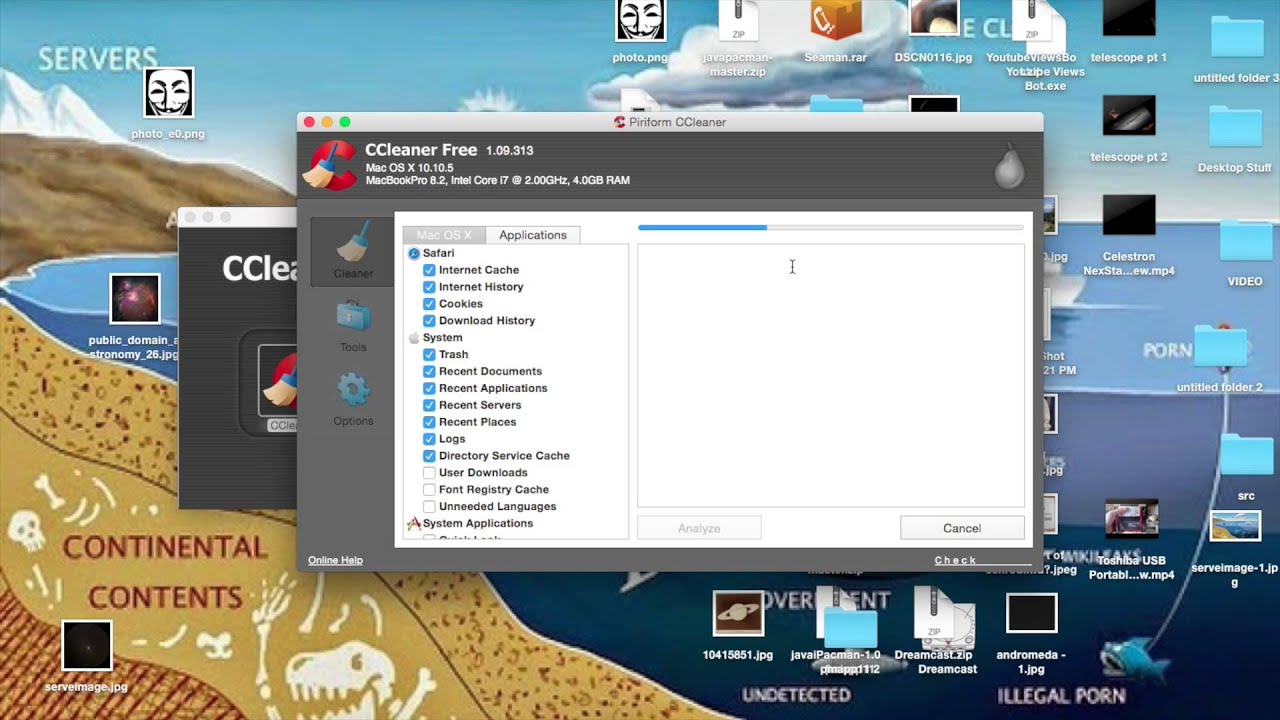Select VIDEO folder icon
This screenshot has width=1280, height=720.
tap(1245, 241)
